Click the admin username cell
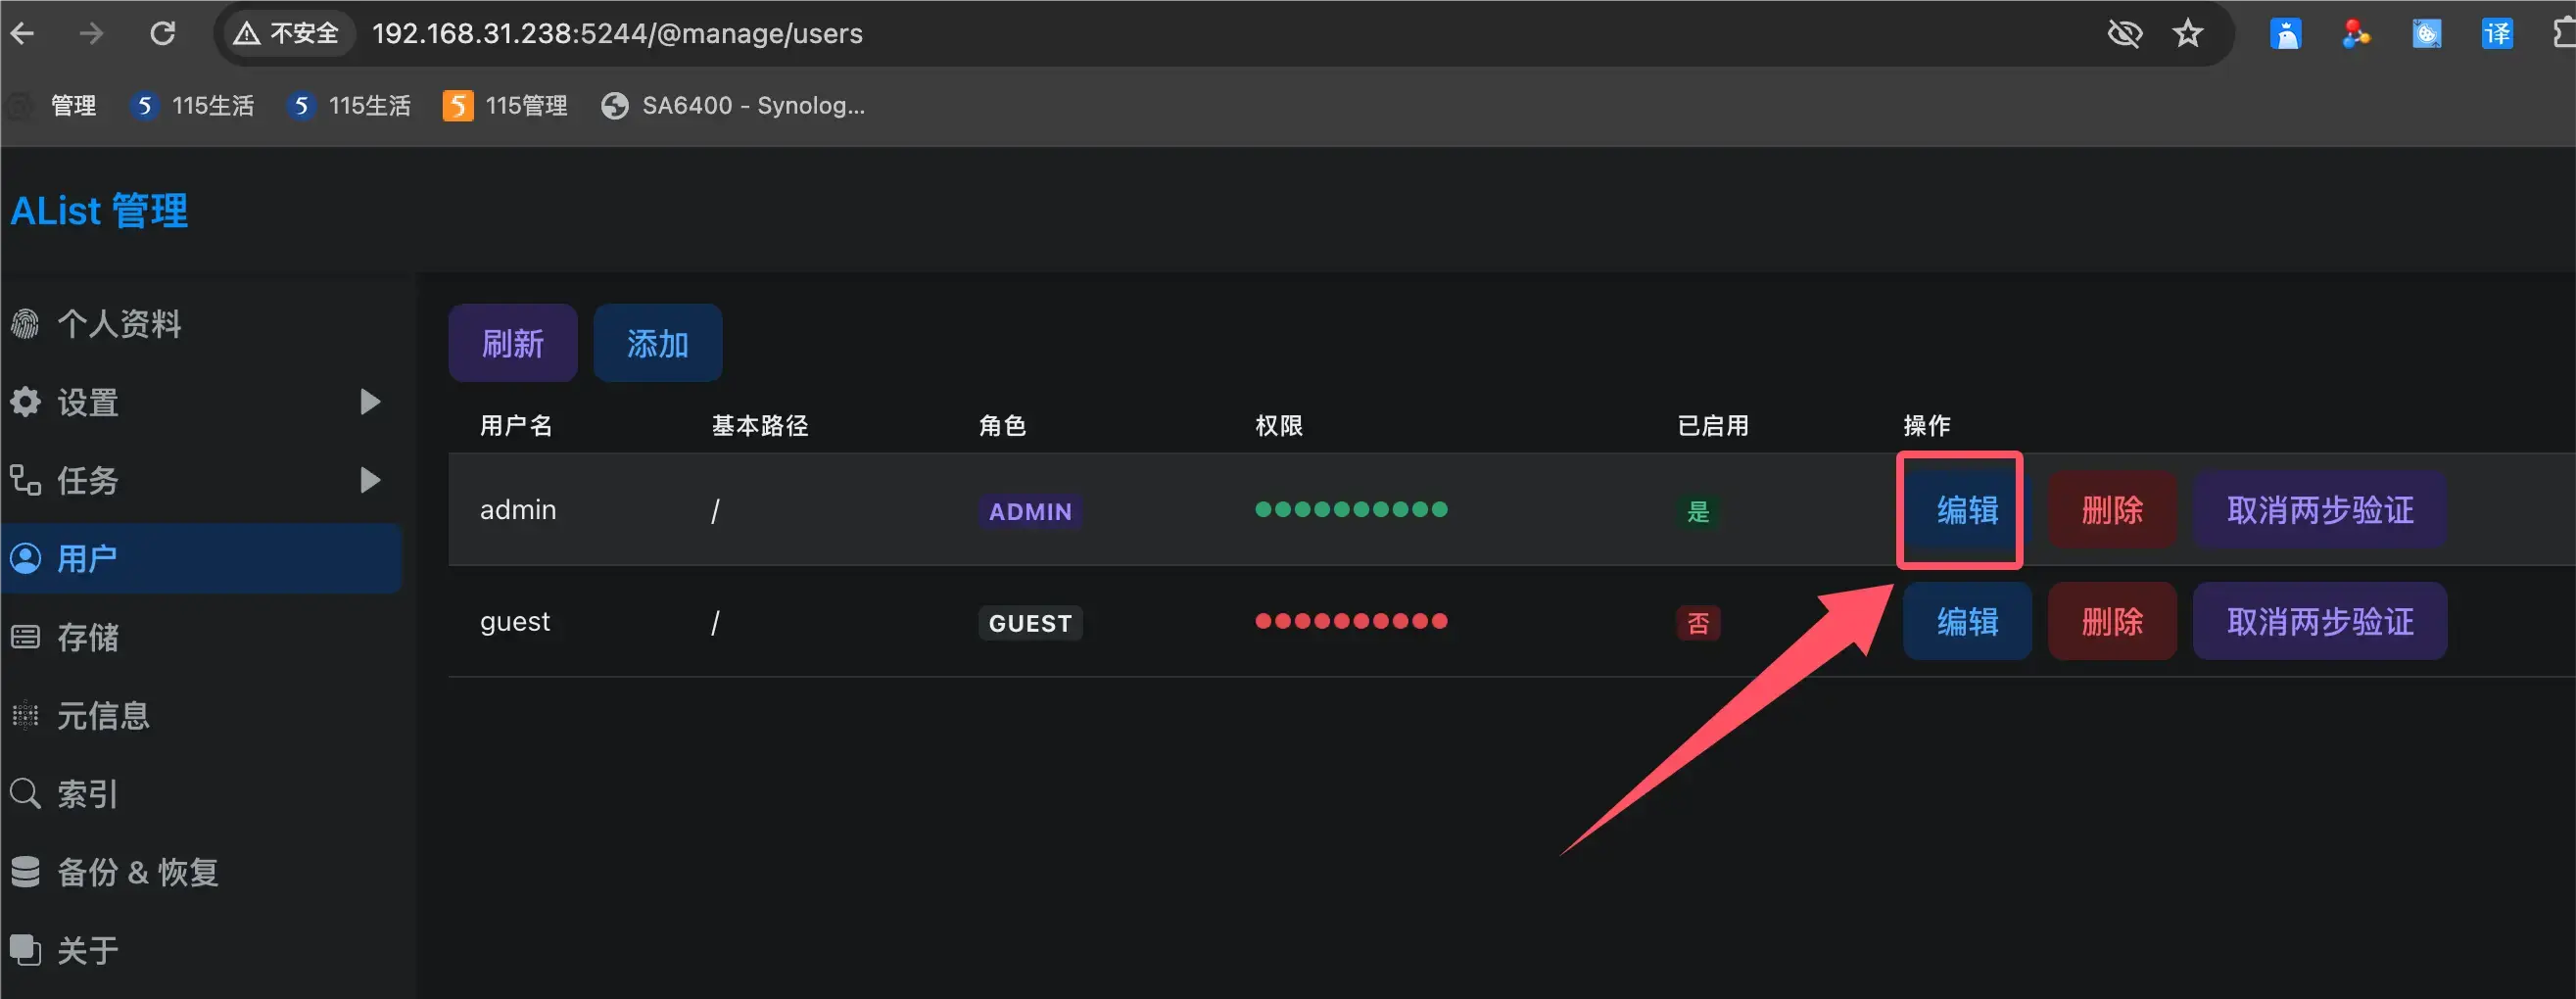2576x999 pixels. pyautogui.click(x=518, y=510)
